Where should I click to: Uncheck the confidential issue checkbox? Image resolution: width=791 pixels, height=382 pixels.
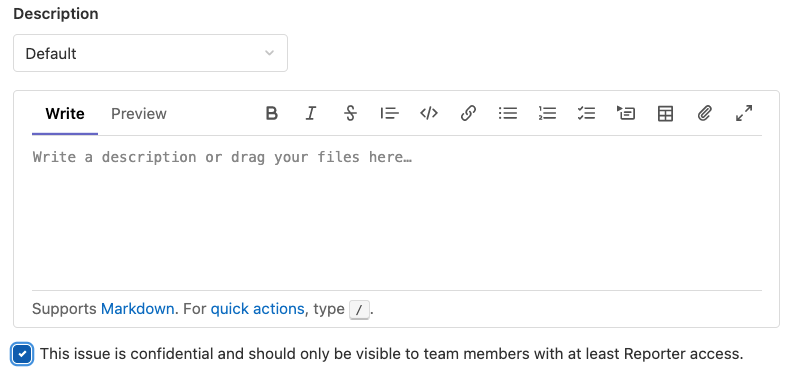[22, 354]
